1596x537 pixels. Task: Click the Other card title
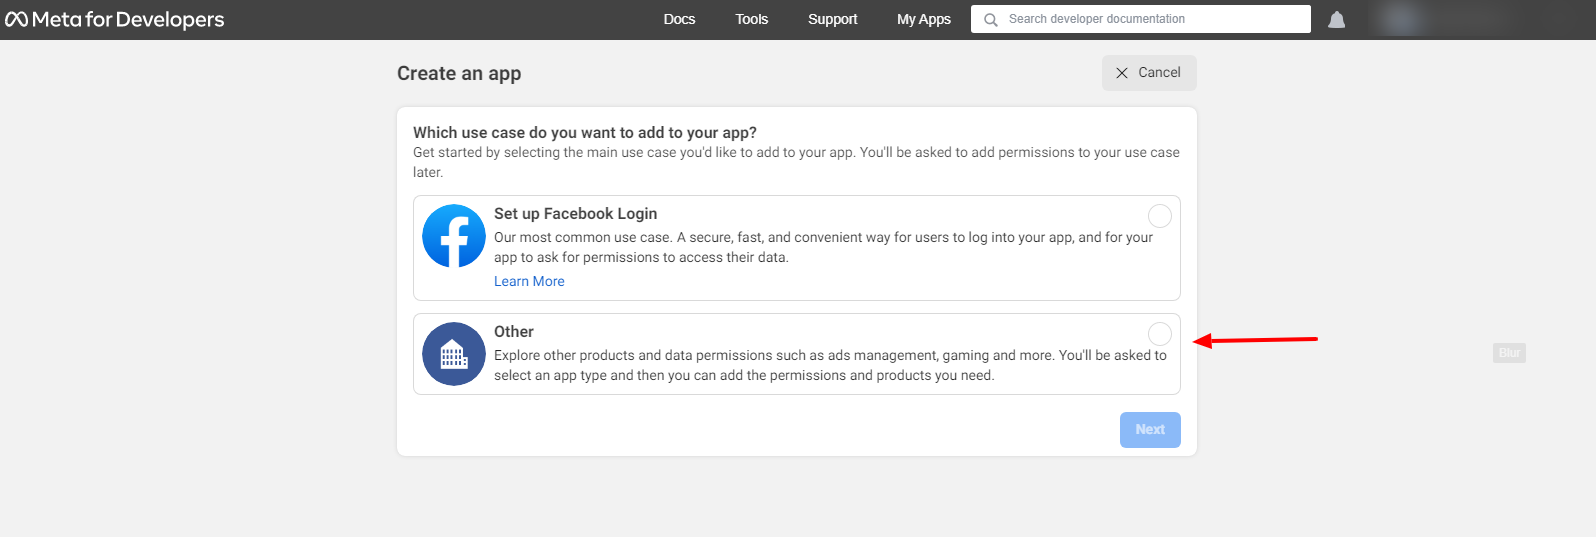514,332
